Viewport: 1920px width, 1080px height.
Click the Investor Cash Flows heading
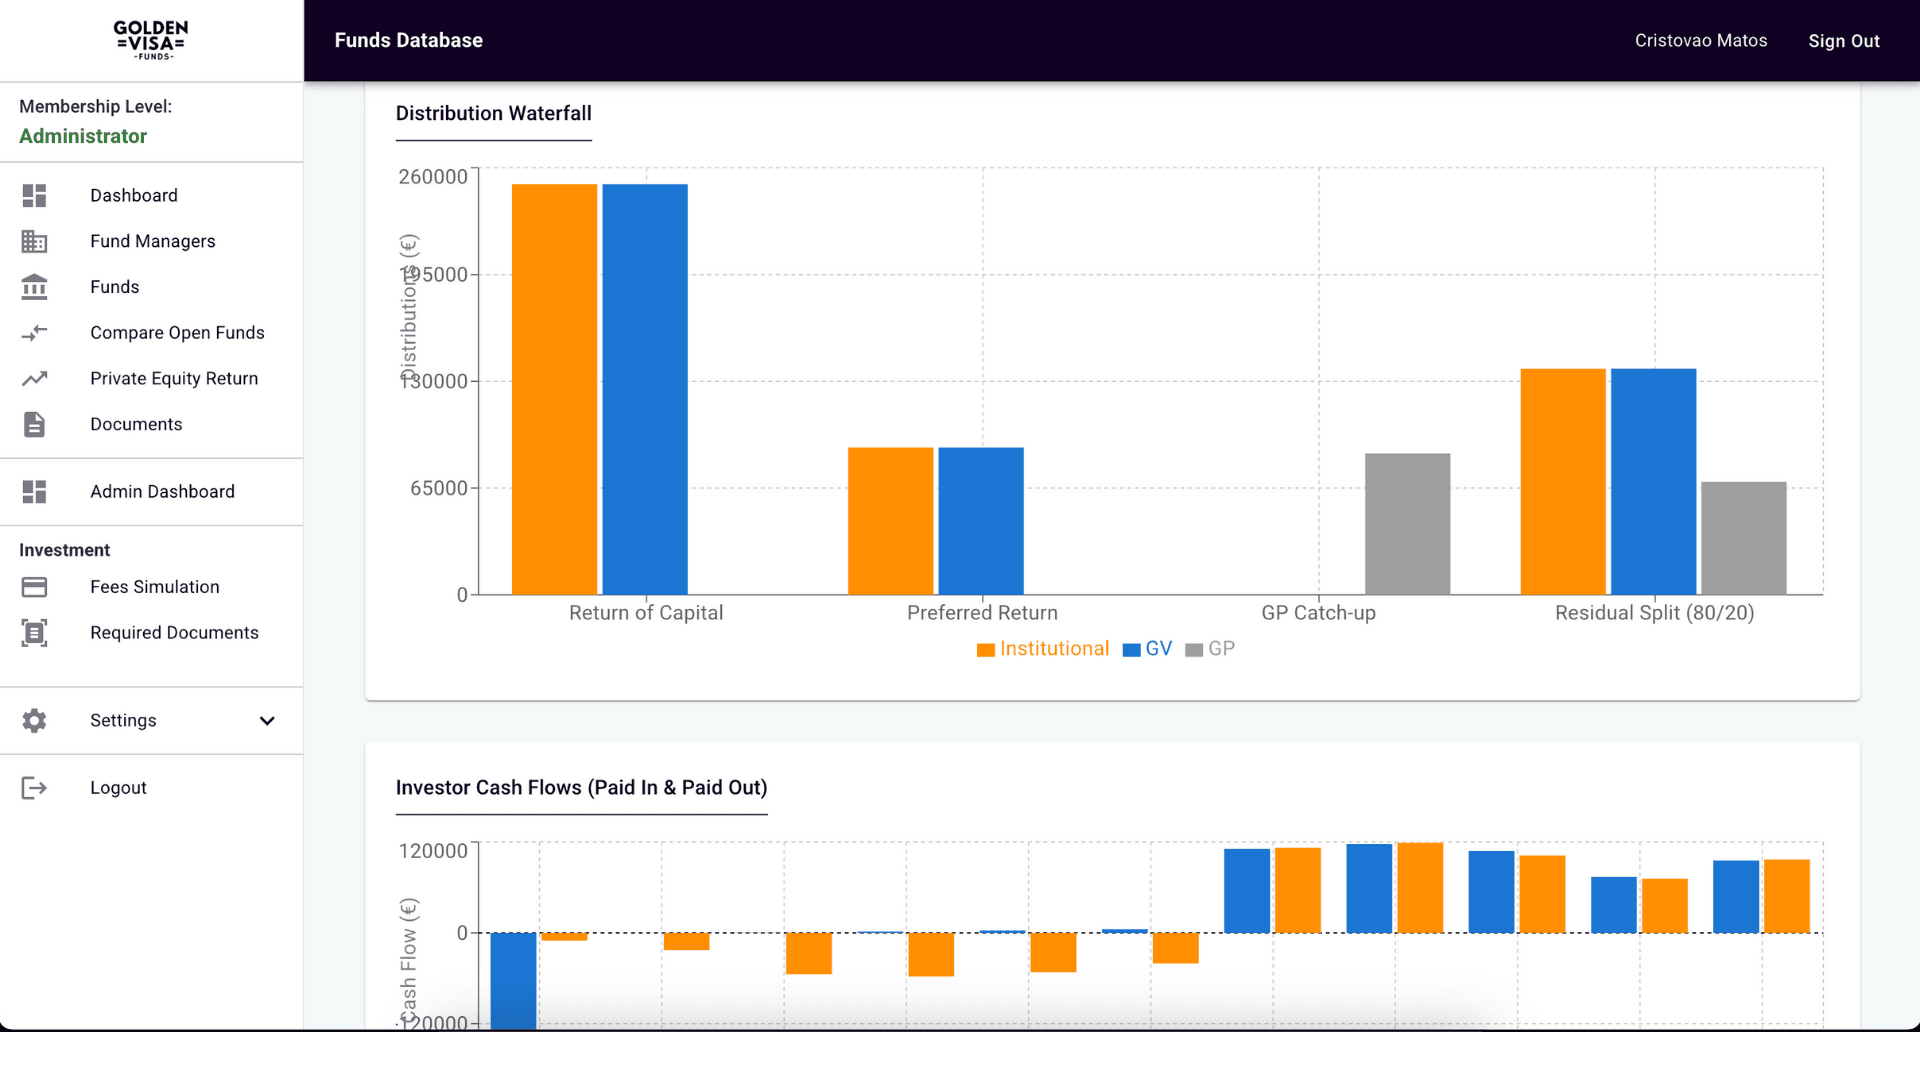[x=581, y=788]
